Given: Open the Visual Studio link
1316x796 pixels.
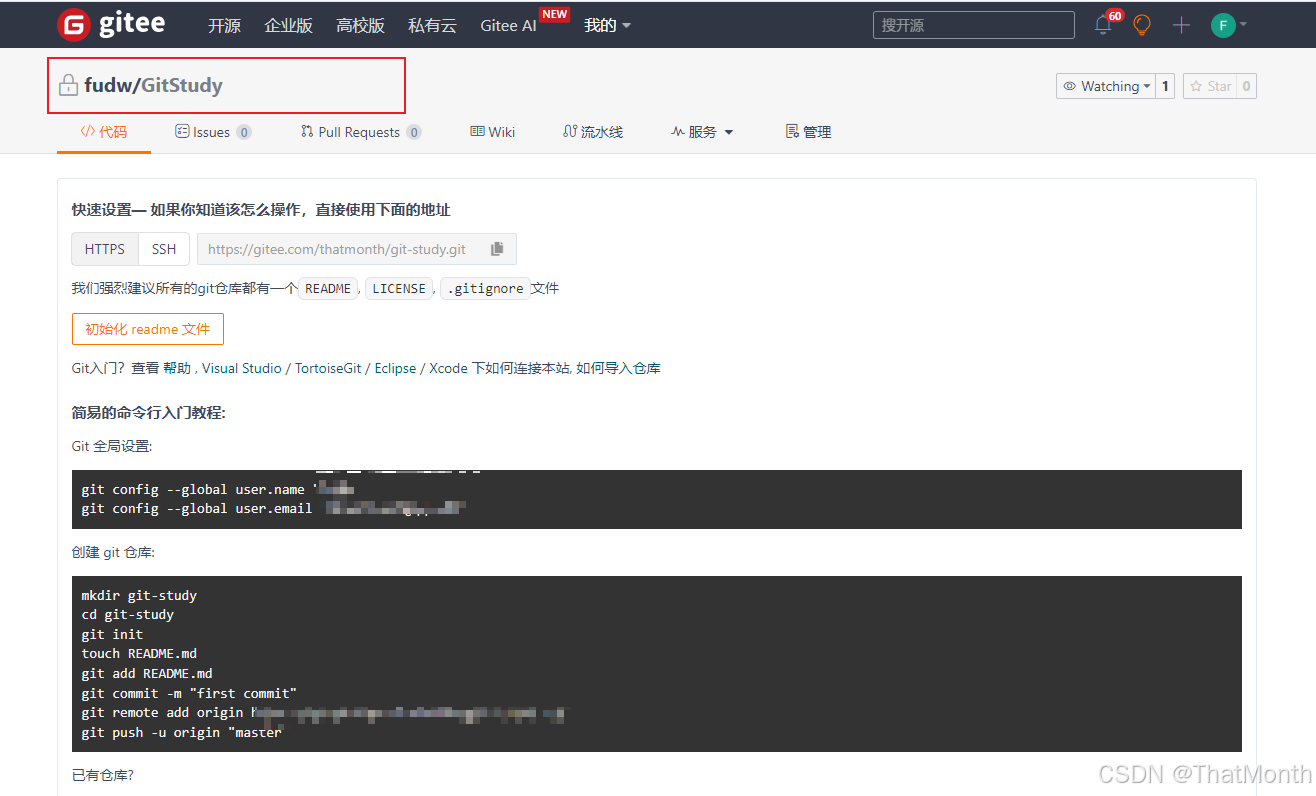Looking at the screenshot, I should pyautogui.click(x=242, y=368).
